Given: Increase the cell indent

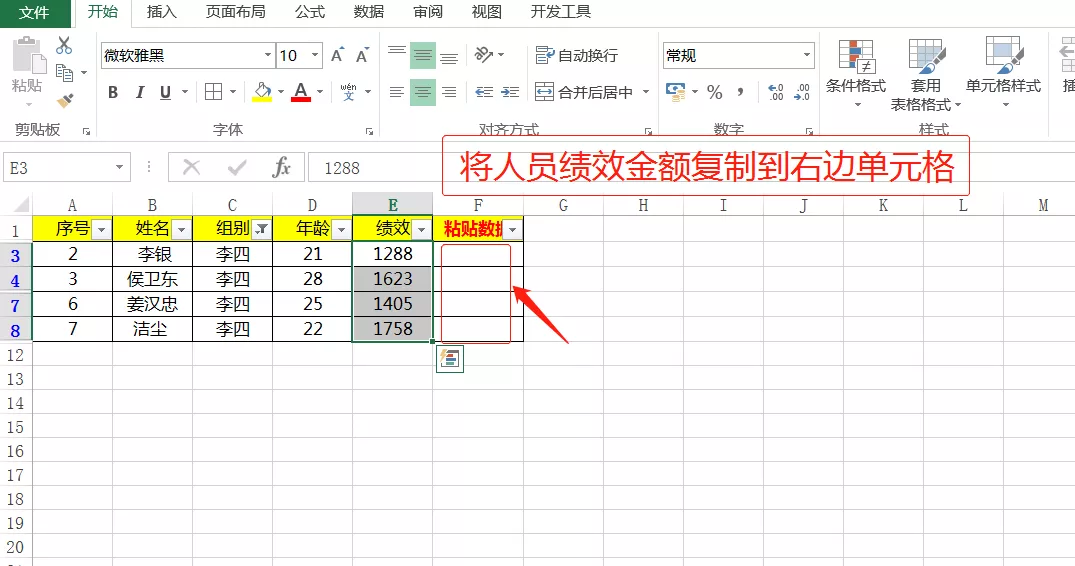Looking at the screenshot, I should [510, 92].
